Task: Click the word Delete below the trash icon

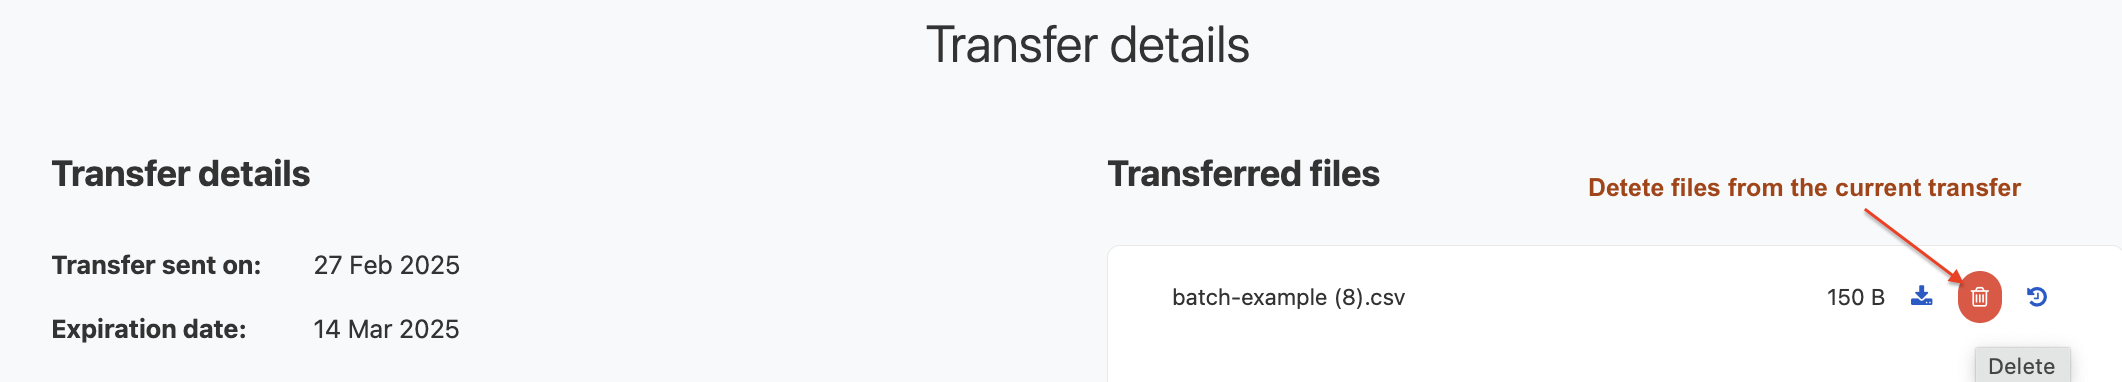Action: pyautogui.click(x=2022, y=366)
